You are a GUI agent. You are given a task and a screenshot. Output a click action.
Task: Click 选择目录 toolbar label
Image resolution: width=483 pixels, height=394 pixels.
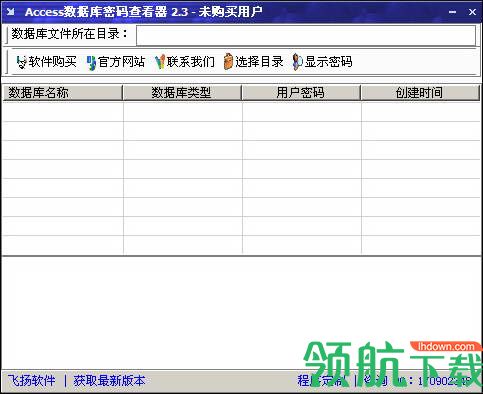259,62
